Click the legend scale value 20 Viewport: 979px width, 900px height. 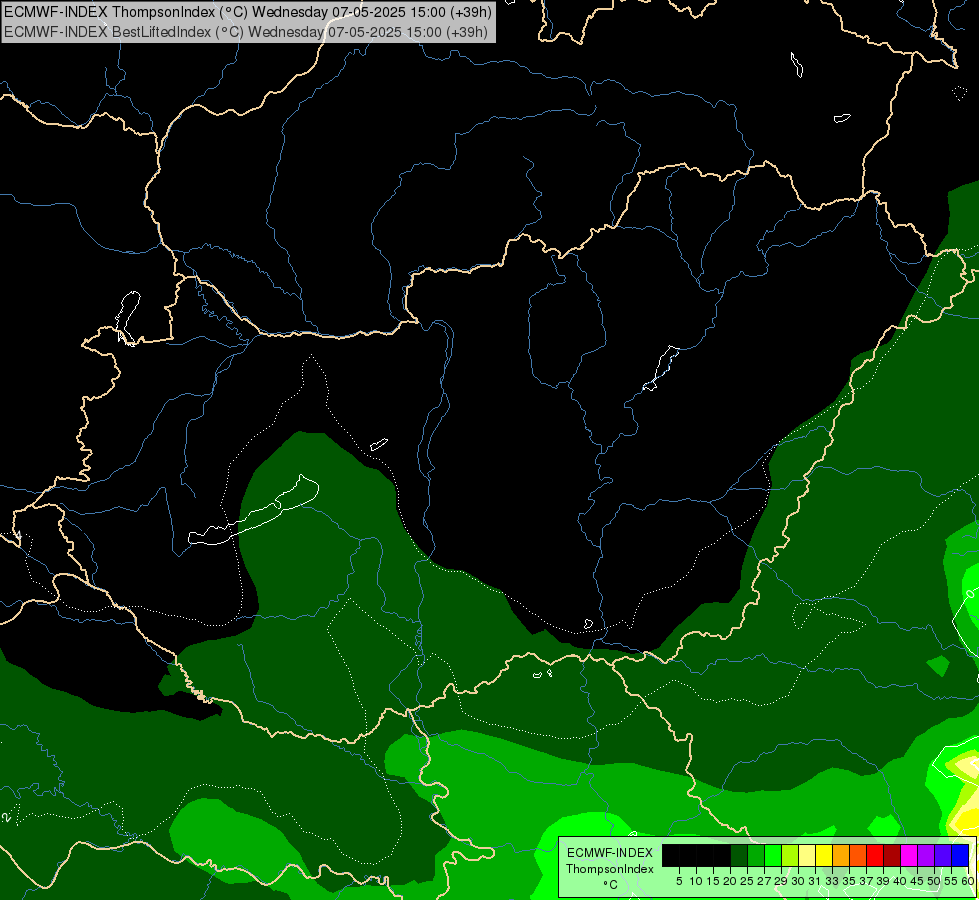pos(730,881)
